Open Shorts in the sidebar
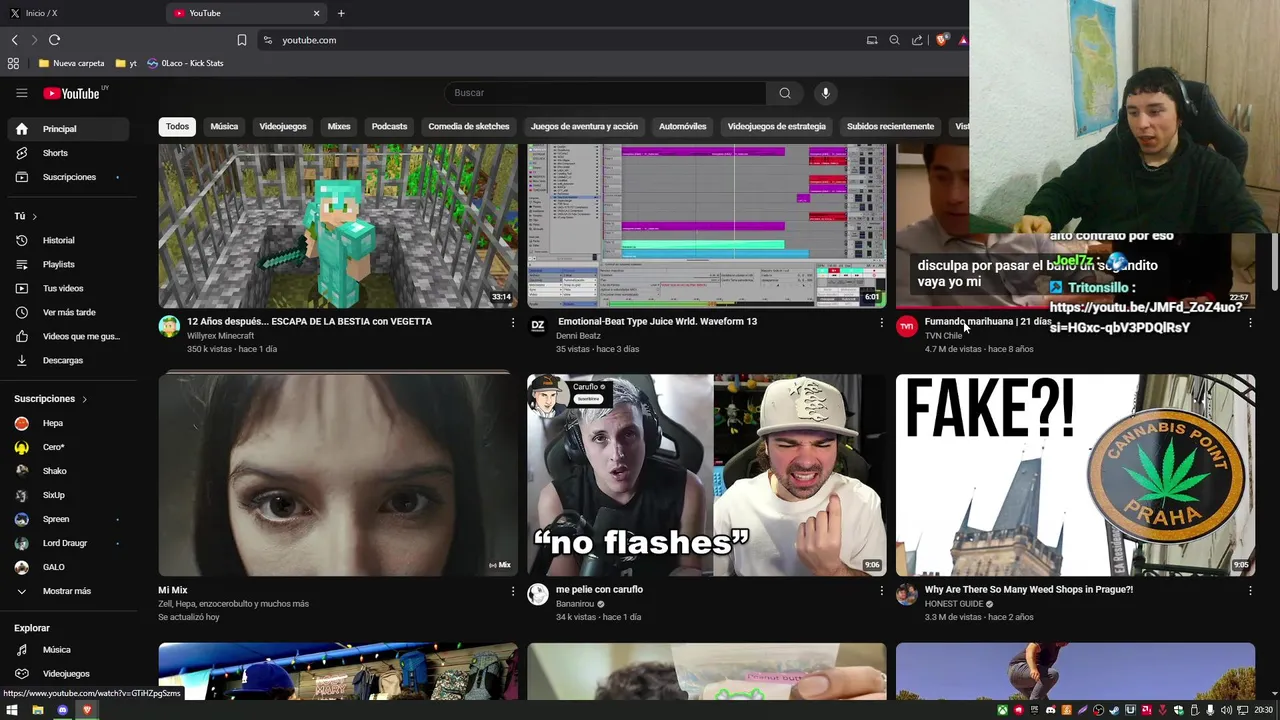The width and height of the screenshot is (1280, 720). tap(69, 153)
